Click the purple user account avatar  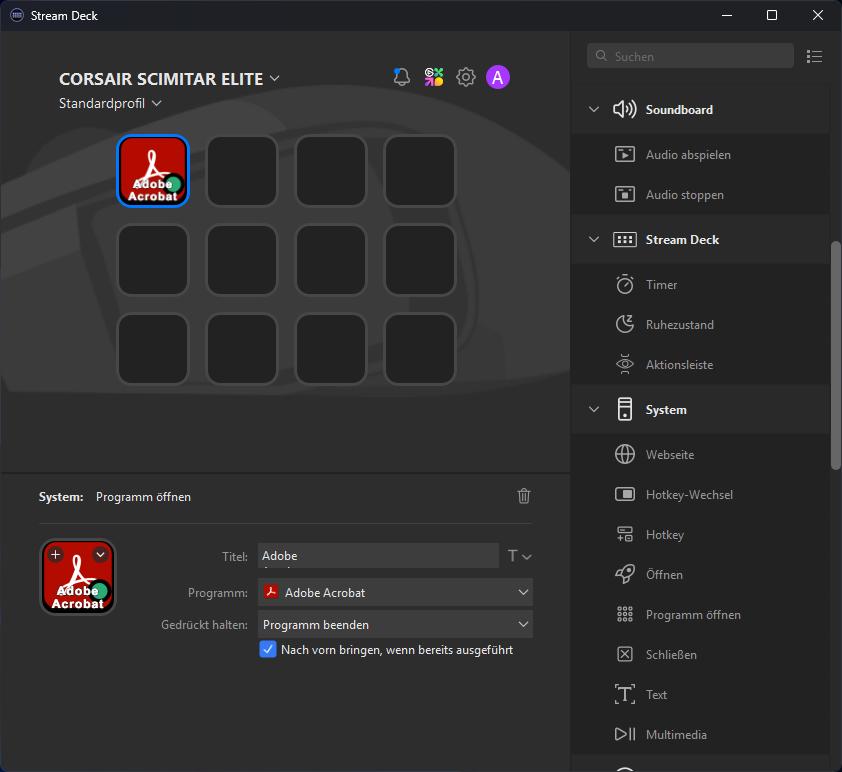point(498,77)
